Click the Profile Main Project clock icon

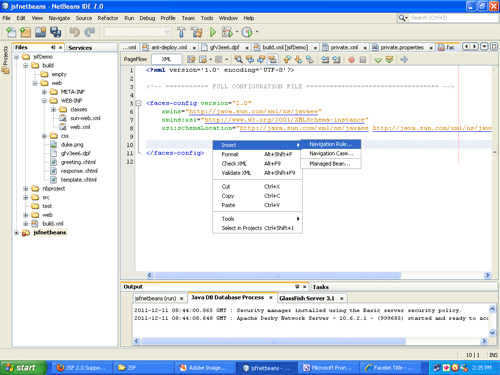(x=247, y=32)
